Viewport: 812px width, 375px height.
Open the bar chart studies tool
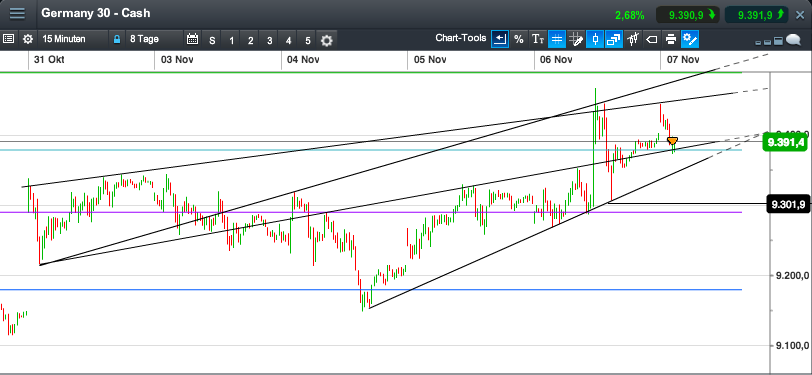pyautogui.click(x=632, y=39)
